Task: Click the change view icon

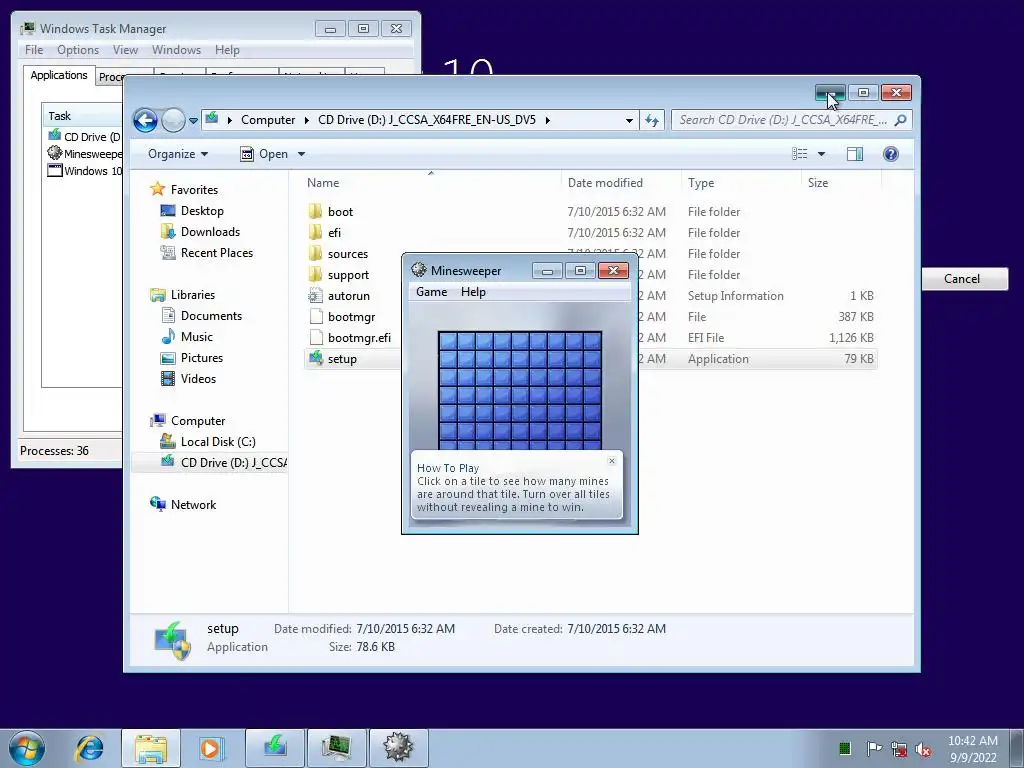Action: pyautogui.click(x=799, y=154)
